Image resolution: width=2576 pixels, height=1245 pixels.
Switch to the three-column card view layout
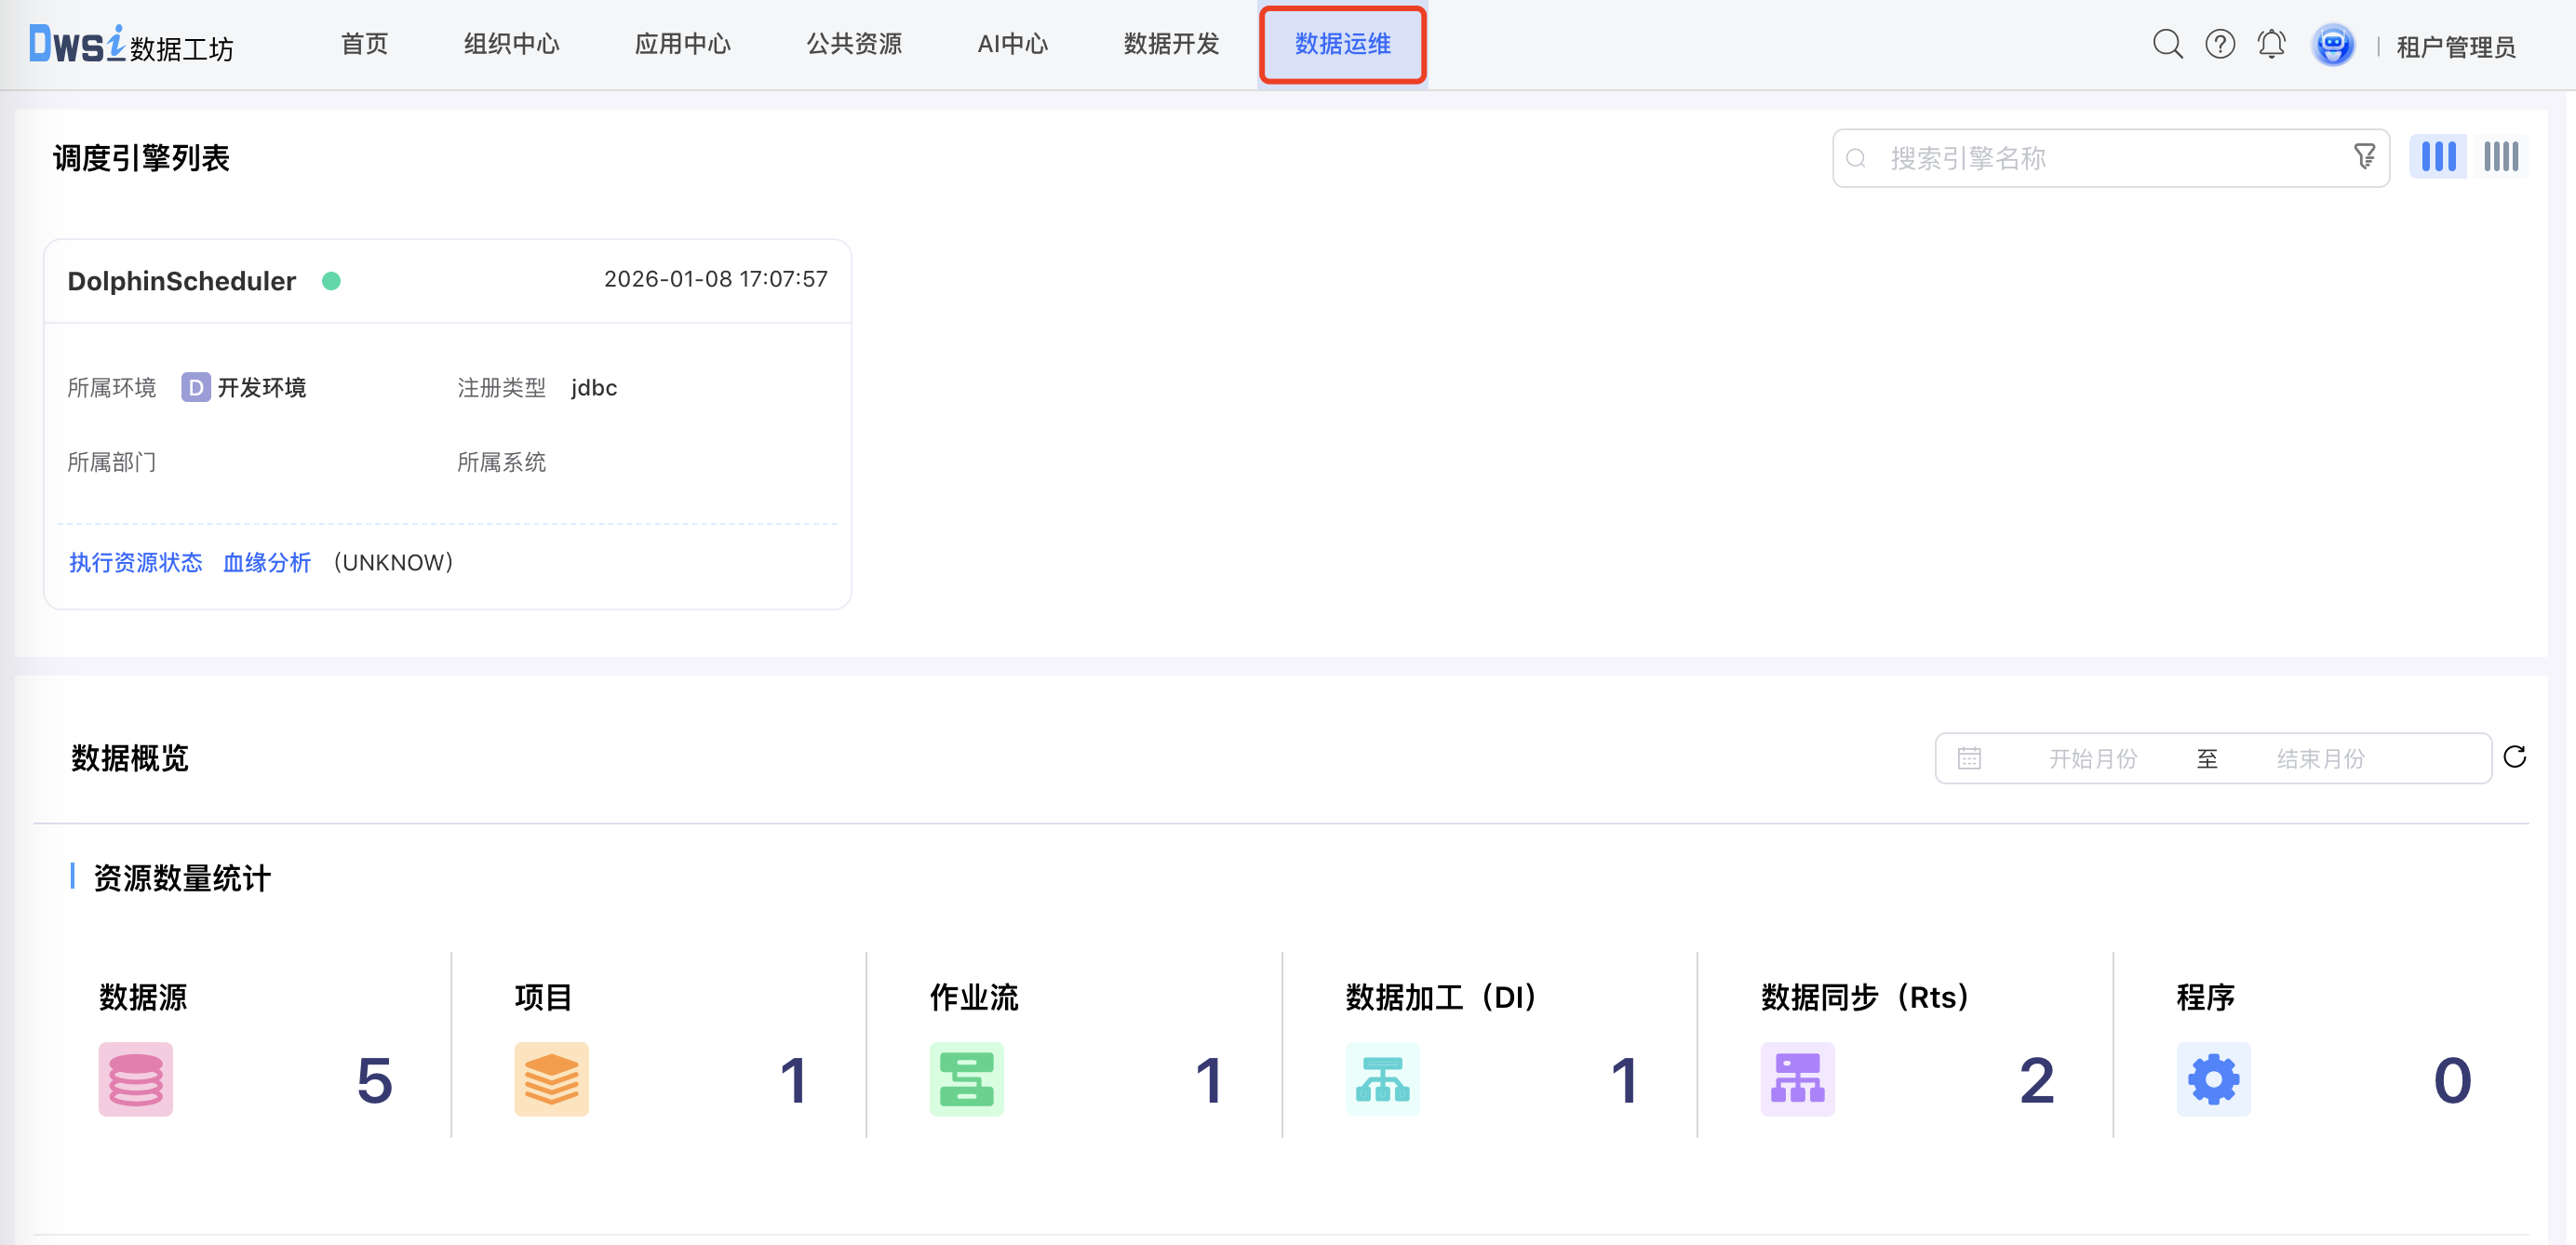pyautogui.click(x=2438, y=156)
